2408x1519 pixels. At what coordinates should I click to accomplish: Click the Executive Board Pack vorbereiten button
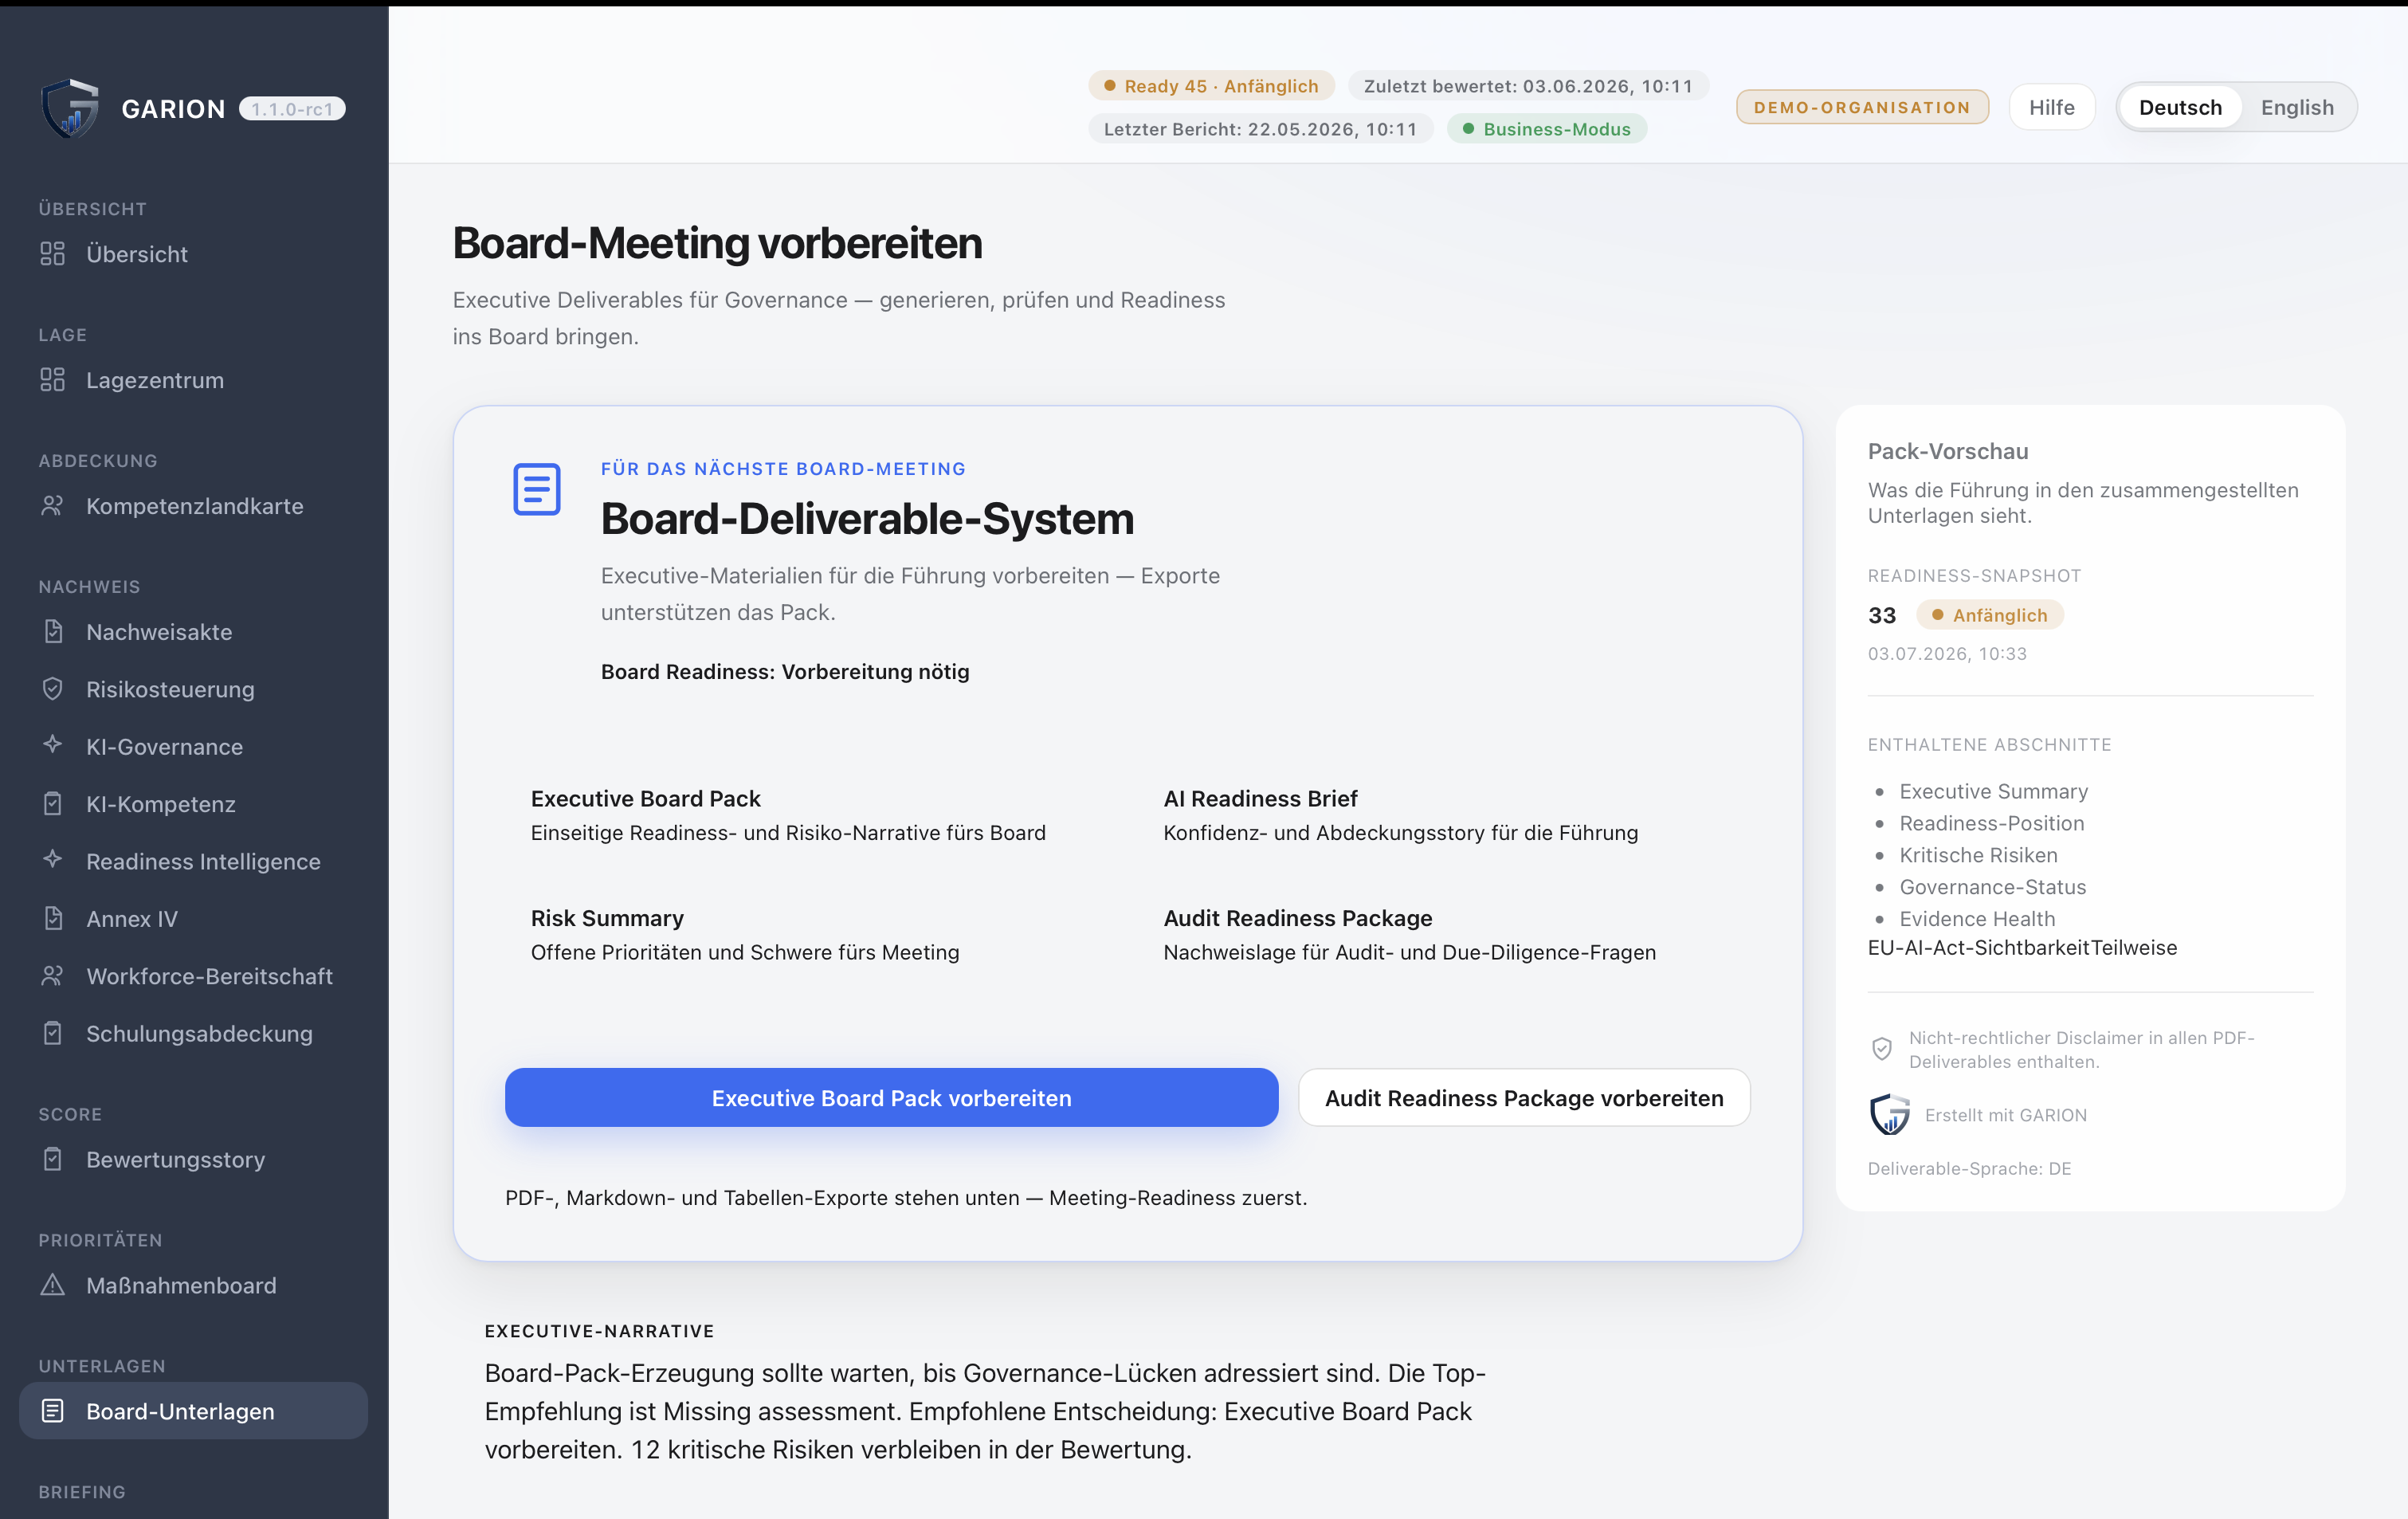tap(891, 1097)
